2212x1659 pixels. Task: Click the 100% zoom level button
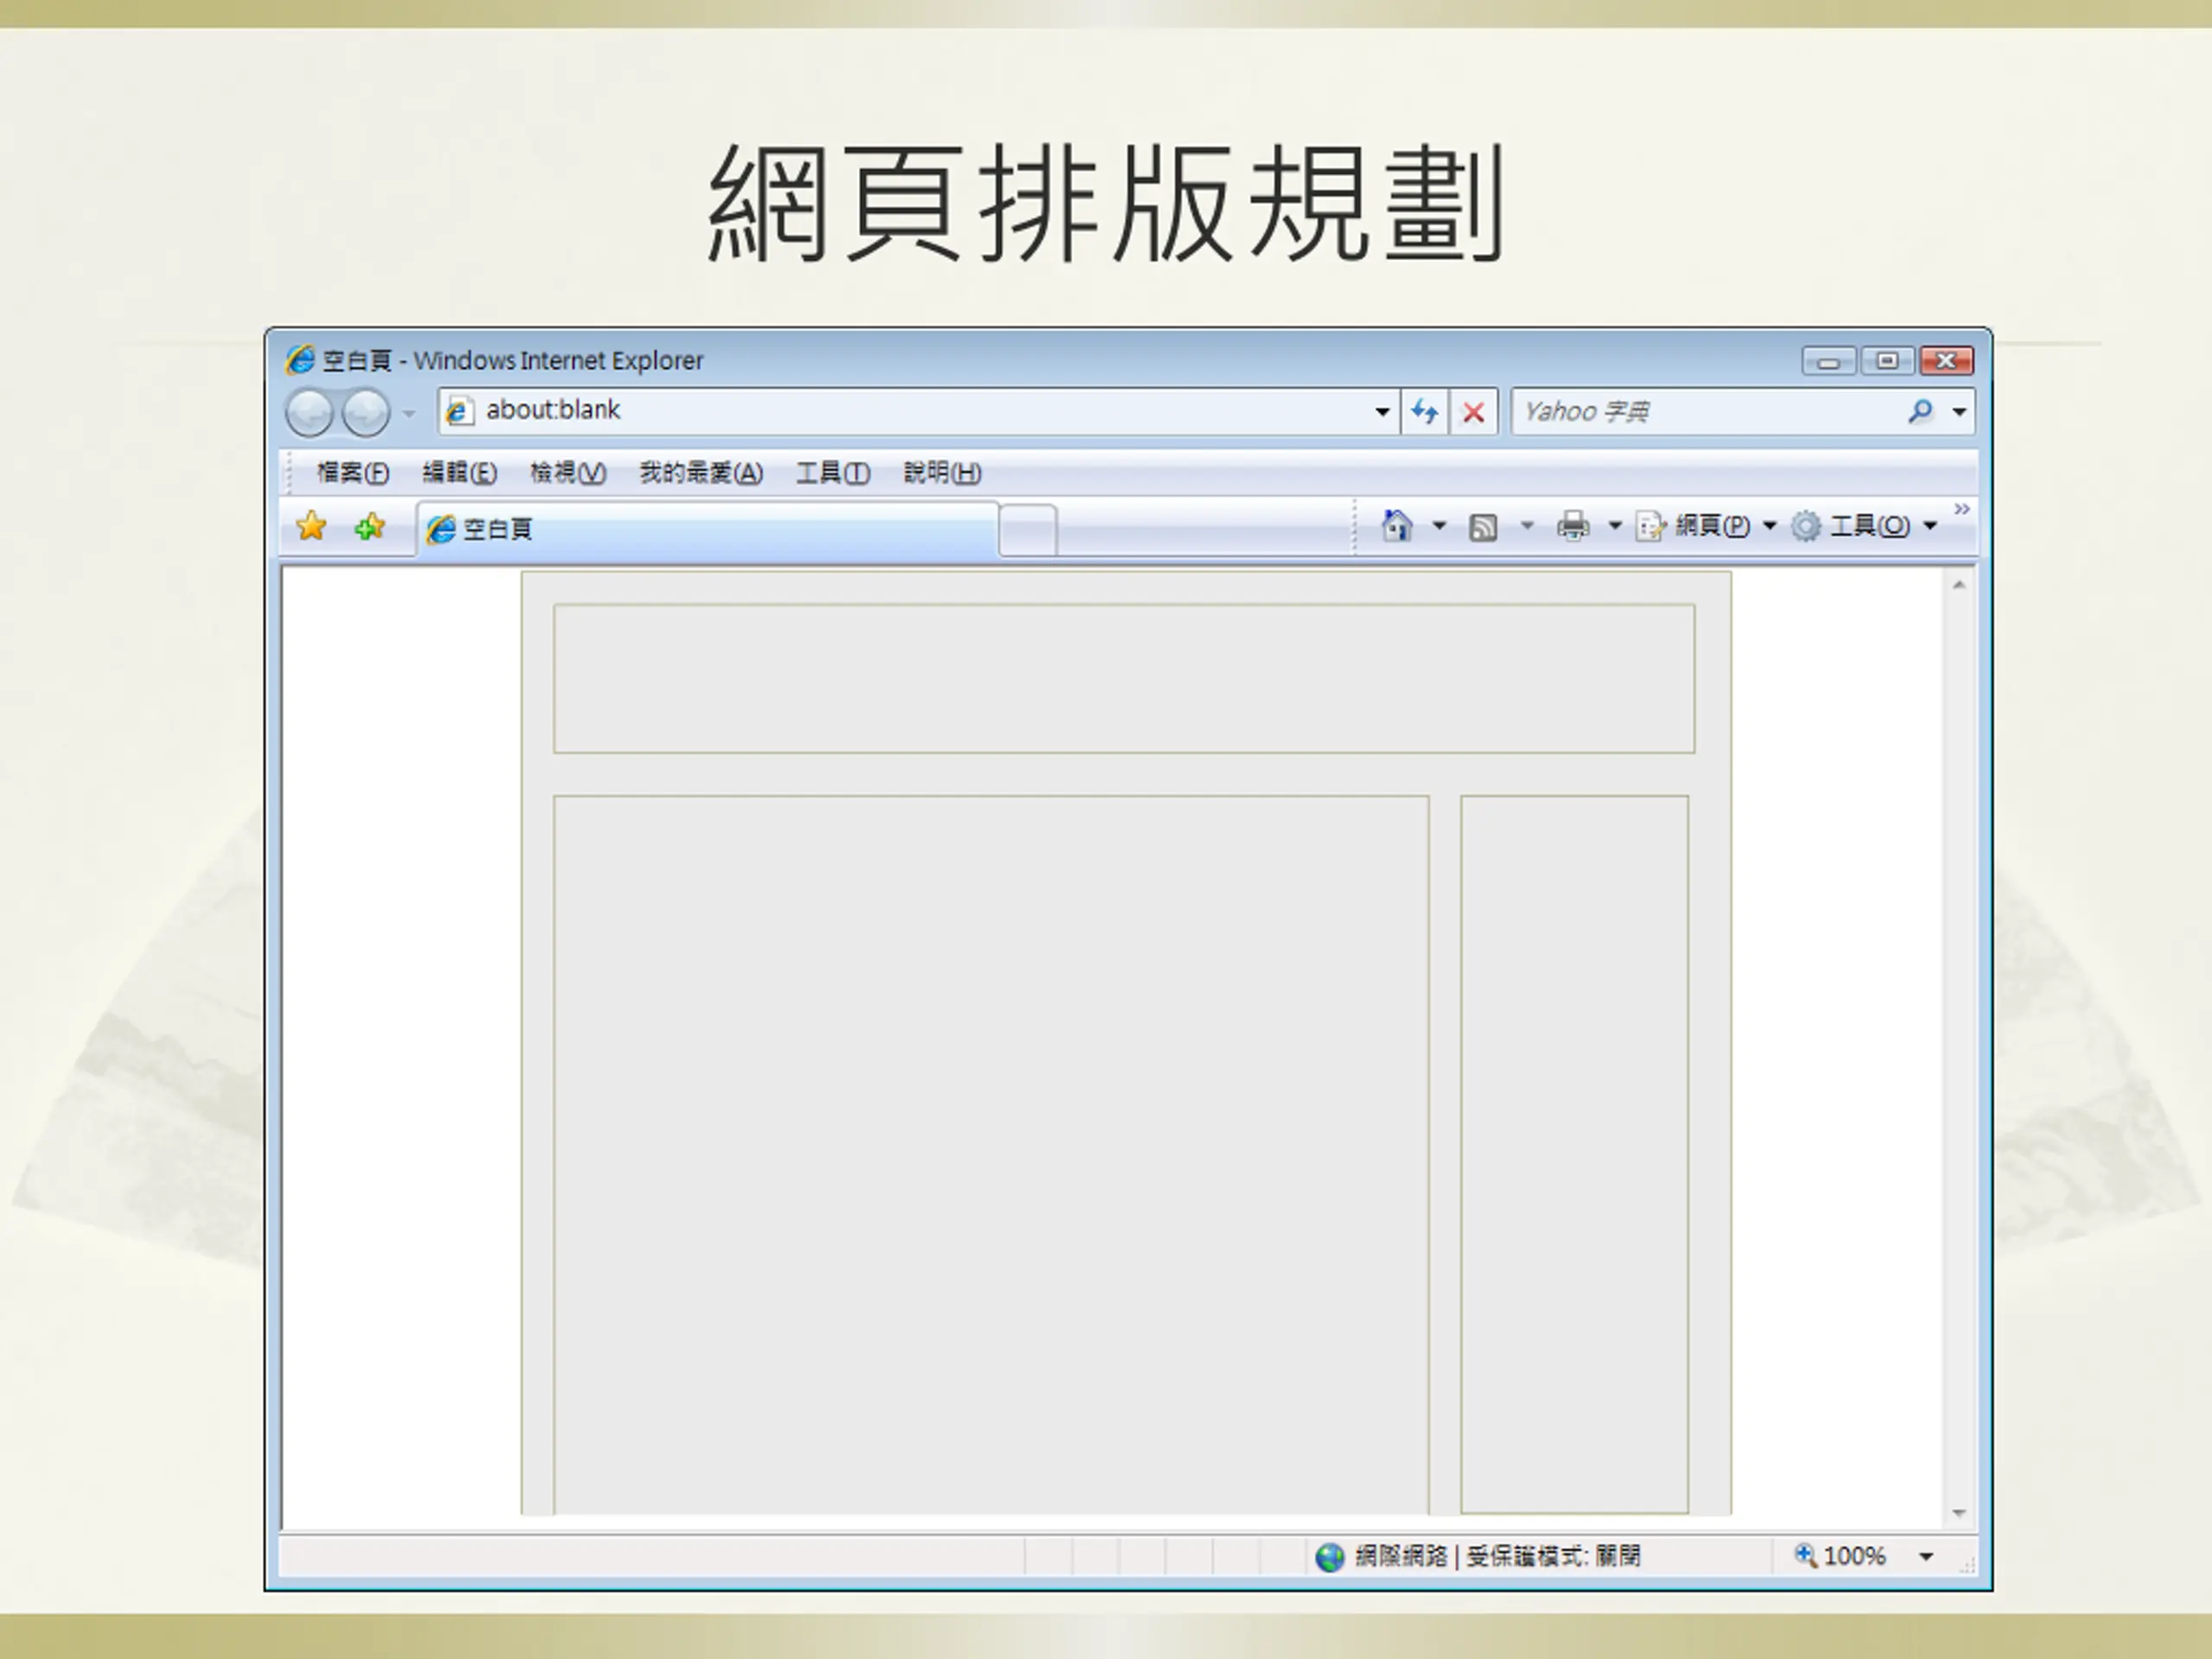[x=1840, y=1556]
